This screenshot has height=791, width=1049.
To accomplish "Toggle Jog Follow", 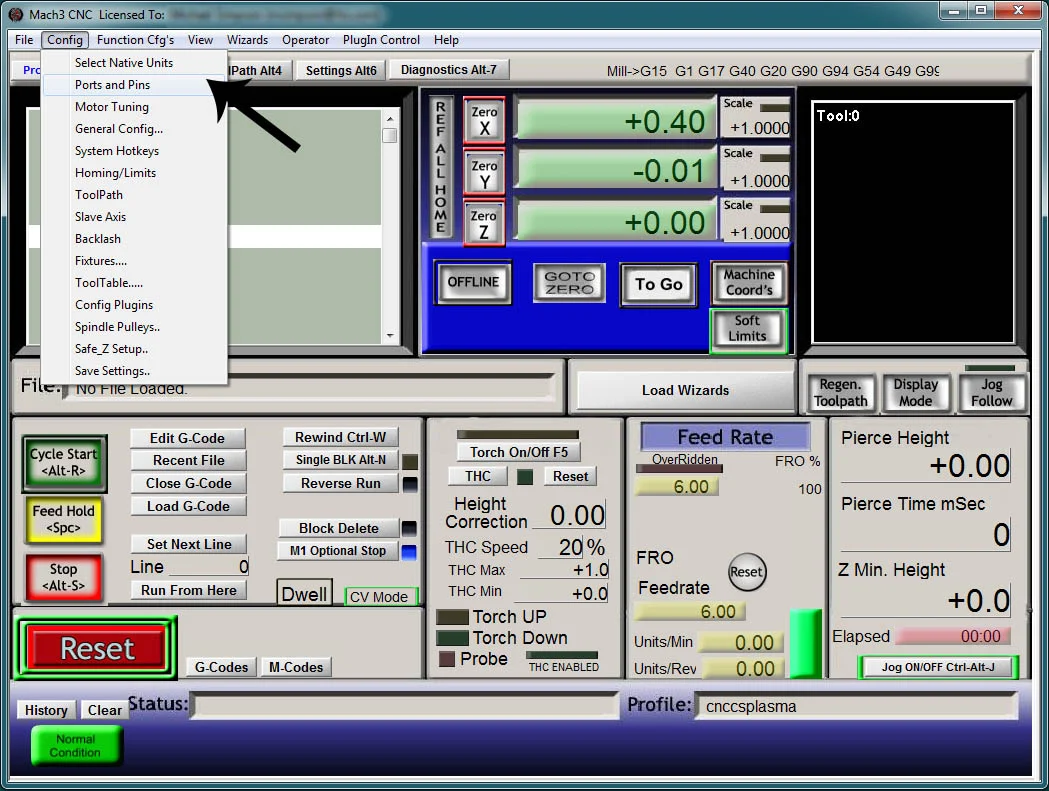I will click(991, 392).
